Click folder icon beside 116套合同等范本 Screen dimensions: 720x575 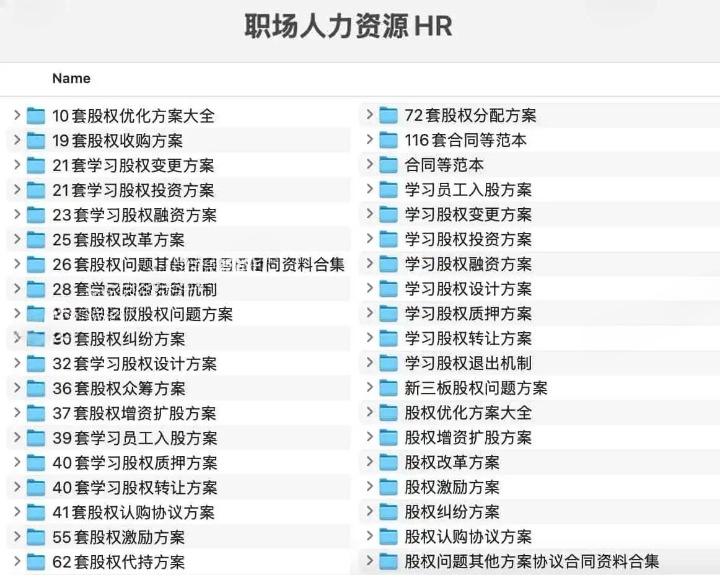(388, 141)
